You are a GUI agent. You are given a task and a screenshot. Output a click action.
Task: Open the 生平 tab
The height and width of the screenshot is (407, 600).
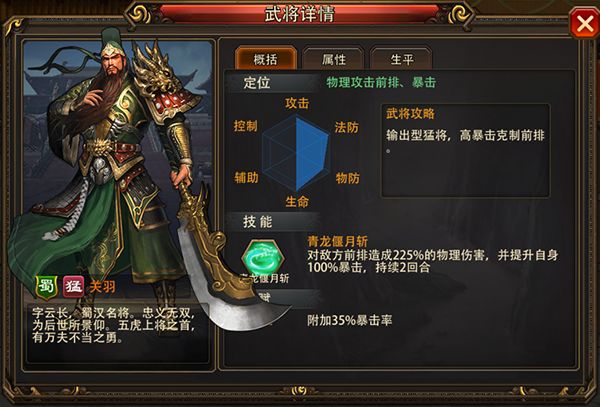(x=401, y=59)
